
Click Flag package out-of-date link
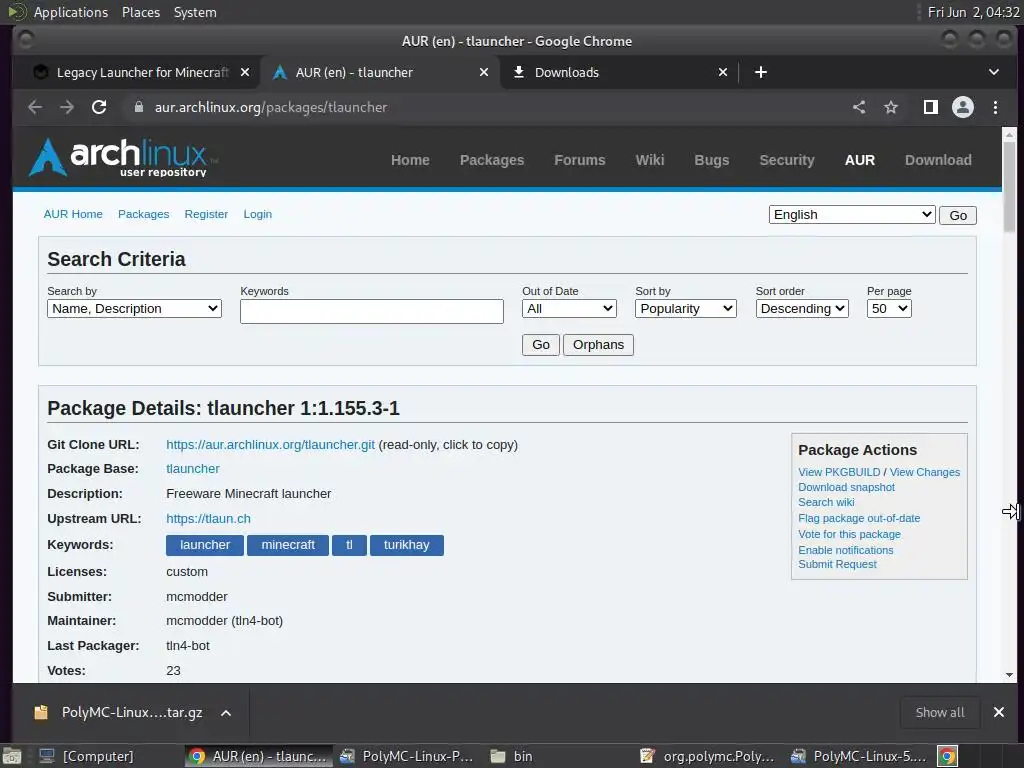(x=859, y=519)
